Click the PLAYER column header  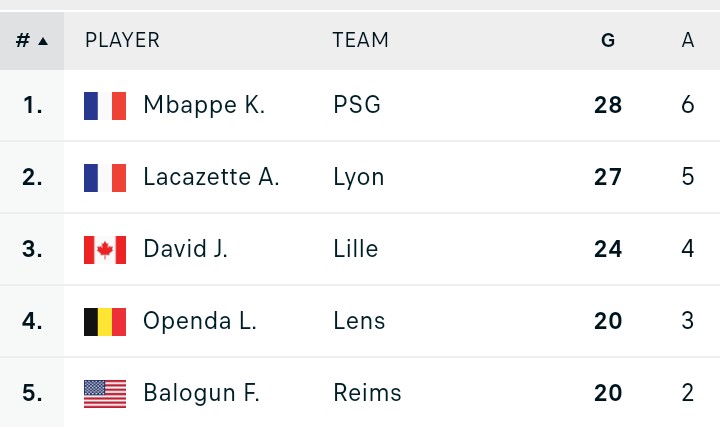pos(122,40)
